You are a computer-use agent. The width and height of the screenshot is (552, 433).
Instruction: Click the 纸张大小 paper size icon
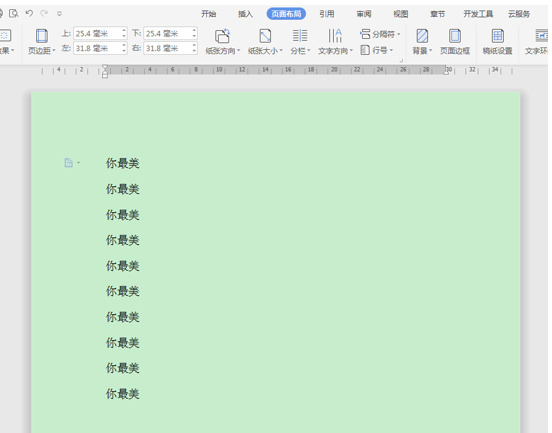[x=265, y=36]
